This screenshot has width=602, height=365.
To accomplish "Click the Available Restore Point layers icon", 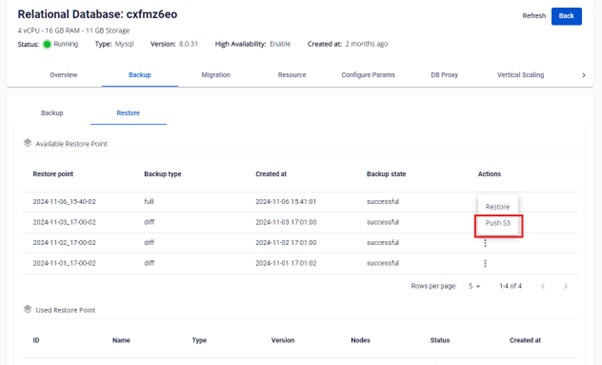I will pyautogui.click(x=27, y=143).
